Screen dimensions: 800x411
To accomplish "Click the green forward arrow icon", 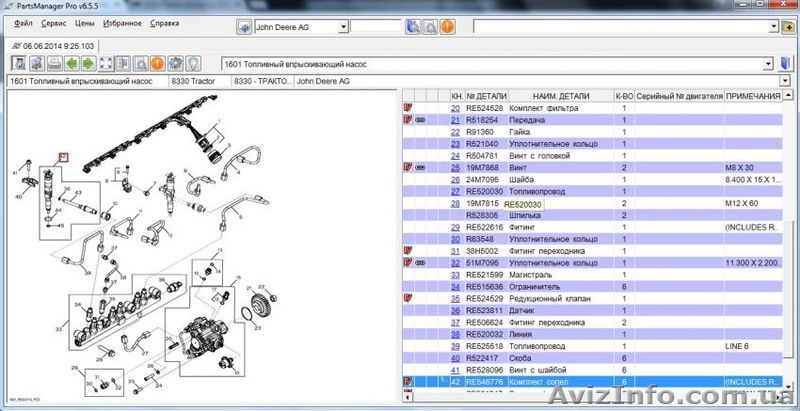I will click(x=86, y=63).
